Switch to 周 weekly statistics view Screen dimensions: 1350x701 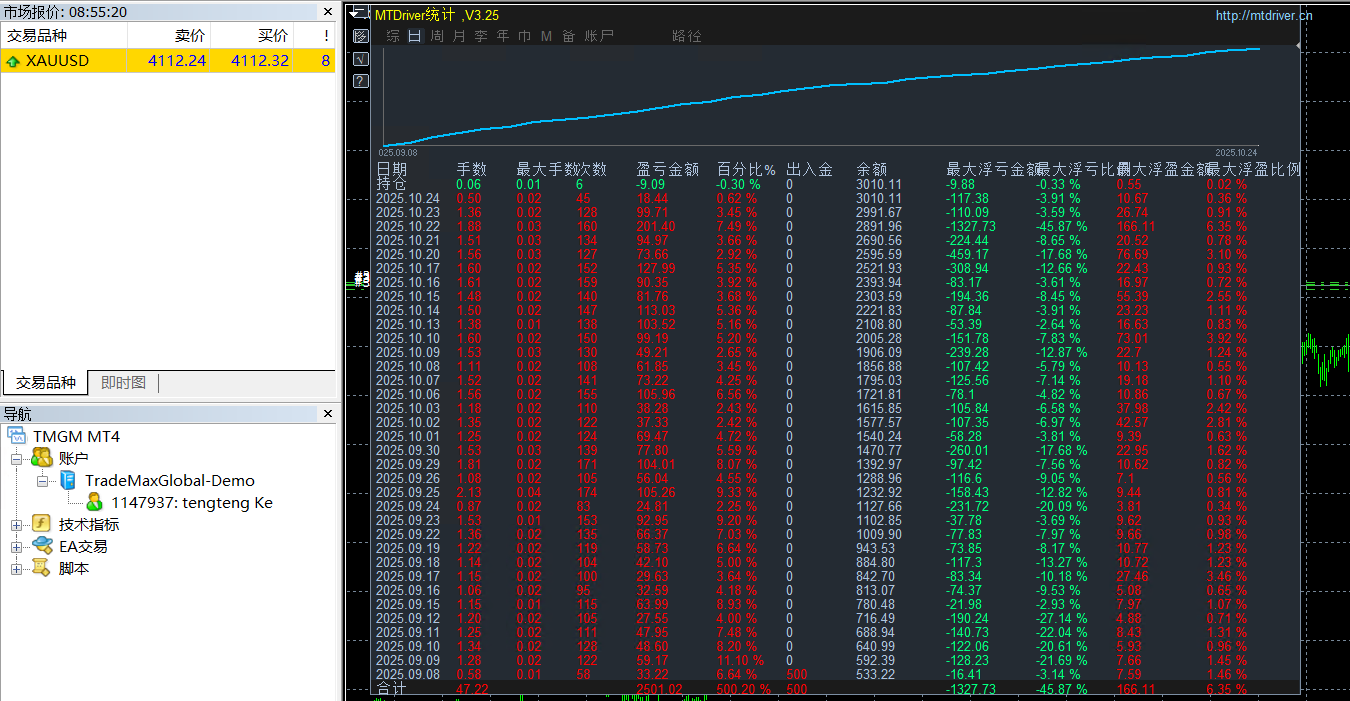[x=434, y=35]
